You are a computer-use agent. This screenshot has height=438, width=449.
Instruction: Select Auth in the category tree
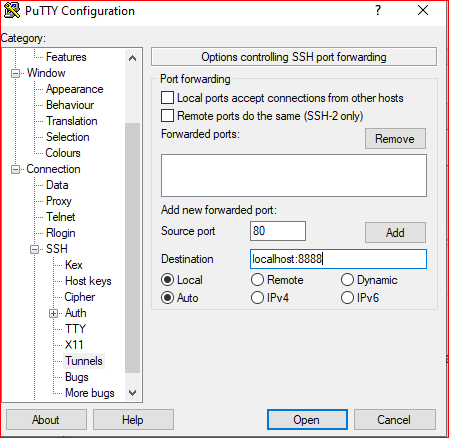76,313
